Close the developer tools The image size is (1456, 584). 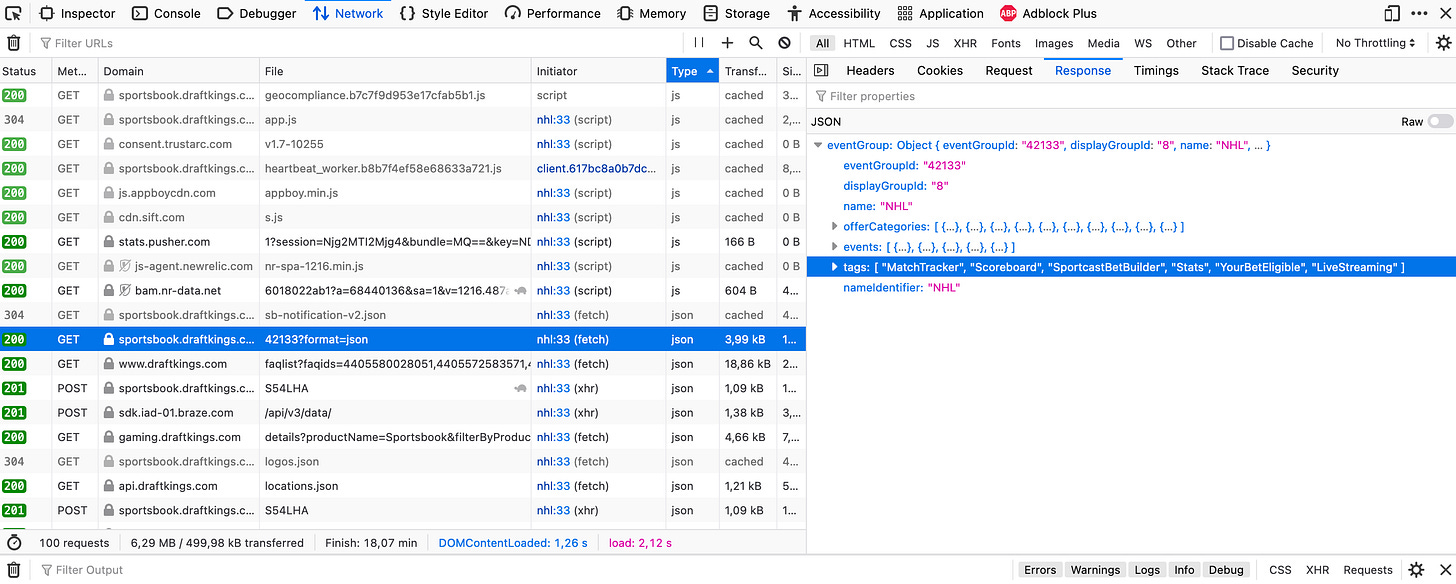[x=1444, y=13]
